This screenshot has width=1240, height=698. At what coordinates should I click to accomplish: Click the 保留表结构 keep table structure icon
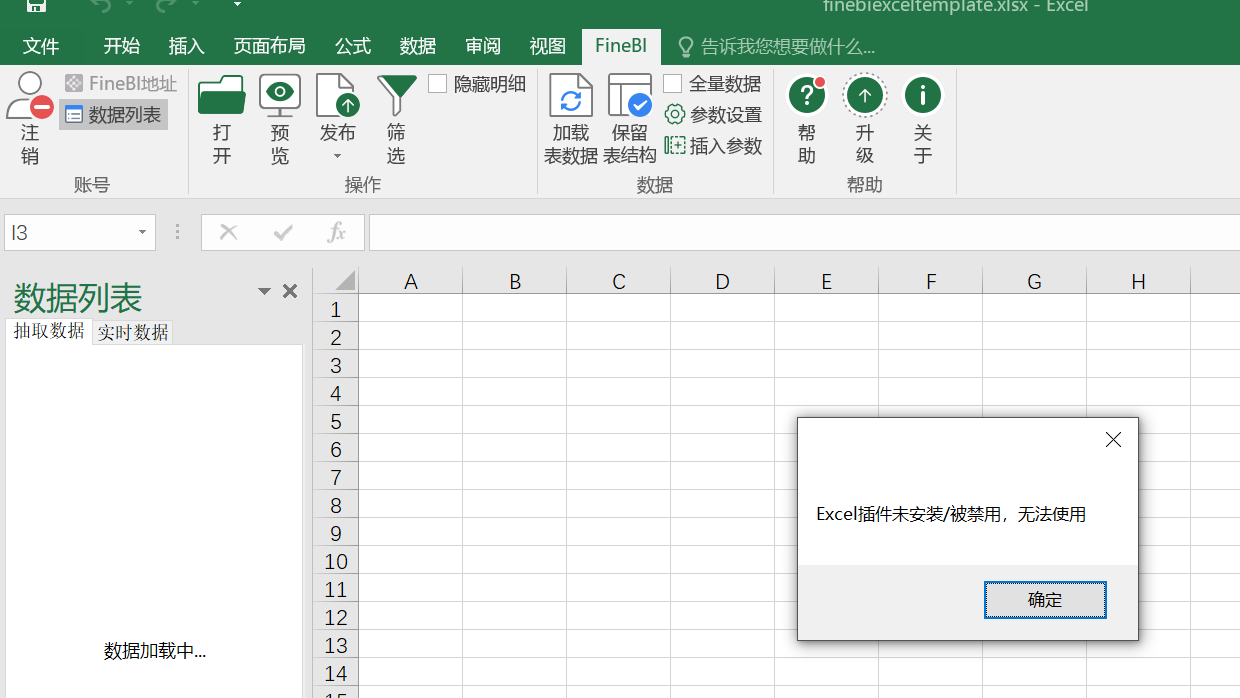point(630,96)
